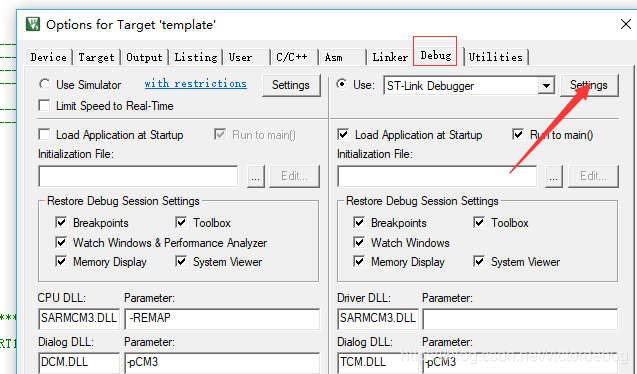
Task: Open the C/C++ tab
Action: [294, 57]
